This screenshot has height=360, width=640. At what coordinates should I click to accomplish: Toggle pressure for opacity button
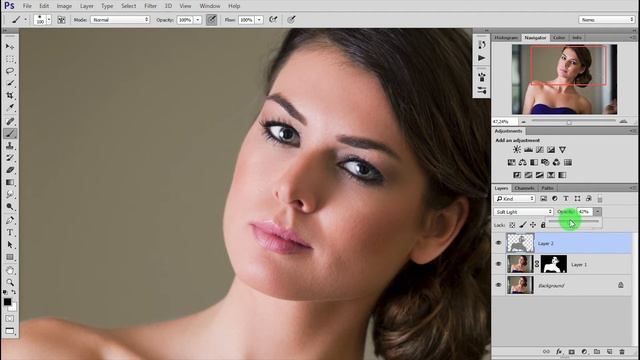[x=211, y=20]
